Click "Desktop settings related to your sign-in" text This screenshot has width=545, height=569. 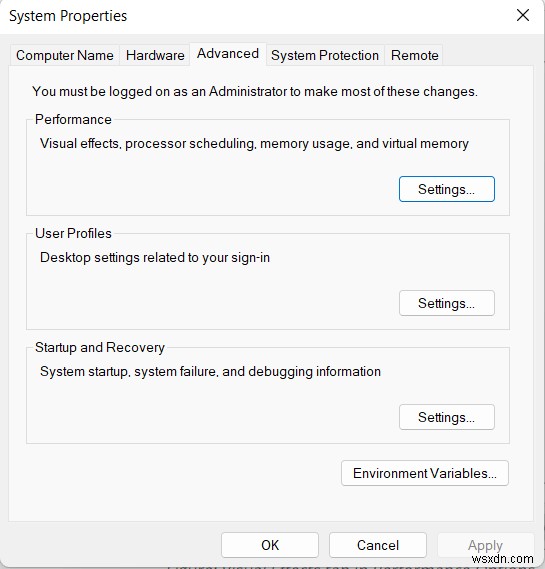pyautogui.click(x=155, y=258)
